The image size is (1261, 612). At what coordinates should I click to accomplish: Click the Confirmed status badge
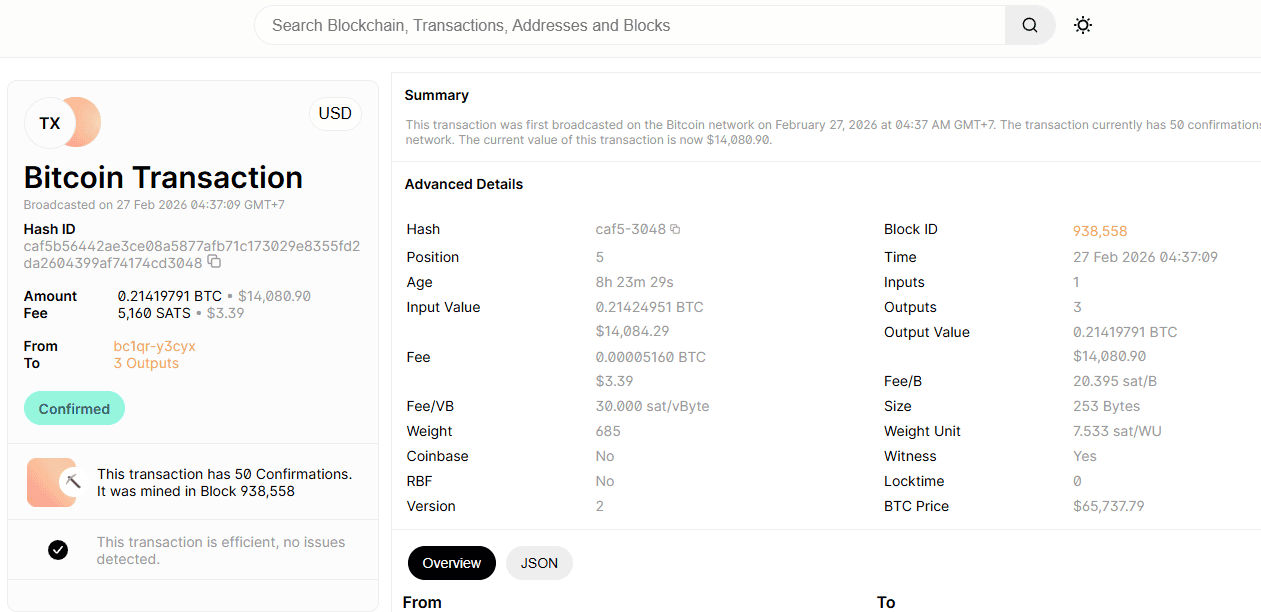(x=74, y=408)
